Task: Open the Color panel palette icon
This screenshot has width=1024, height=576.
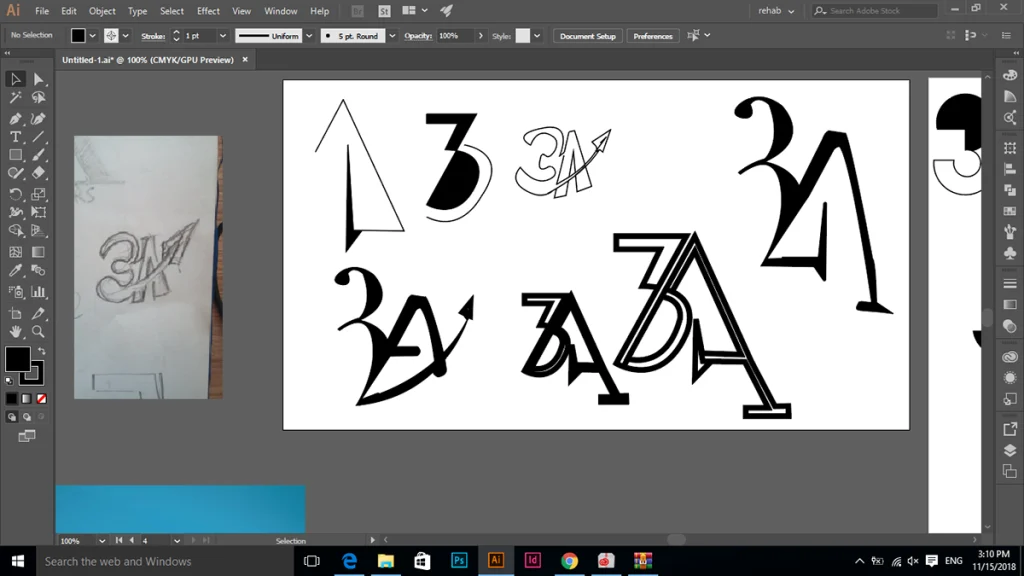Action: pyautogui.click(x=1010, y=76)
